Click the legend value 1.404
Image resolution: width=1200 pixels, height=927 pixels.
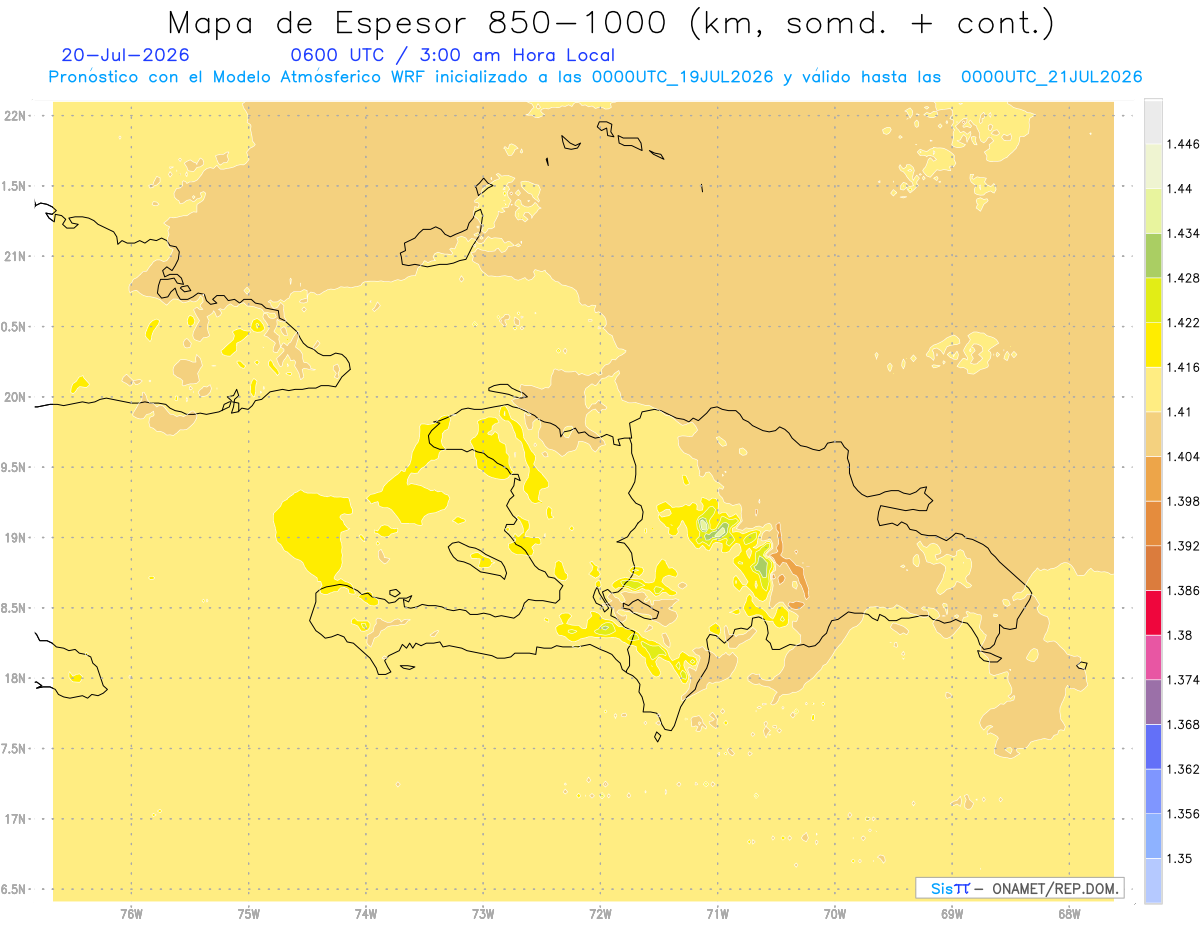[x=1183, y=456]
